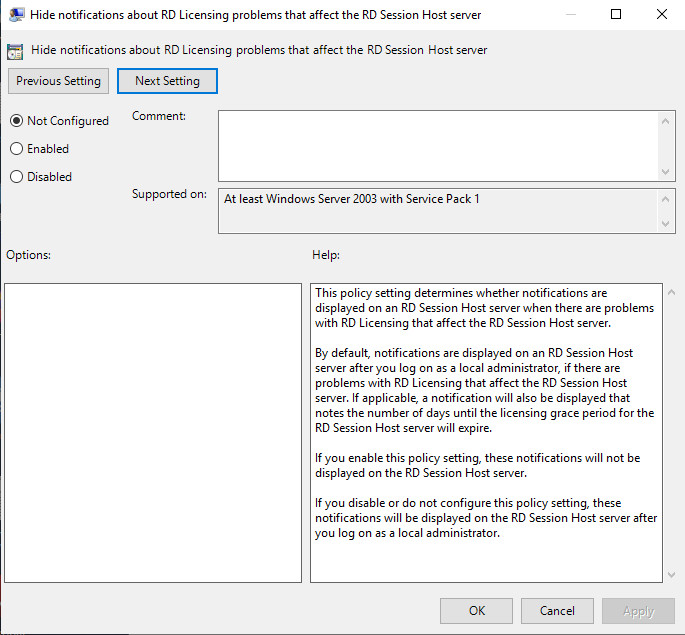Set the policy to Disabled
Screen dimensions: 685x635
coord(16,177)
